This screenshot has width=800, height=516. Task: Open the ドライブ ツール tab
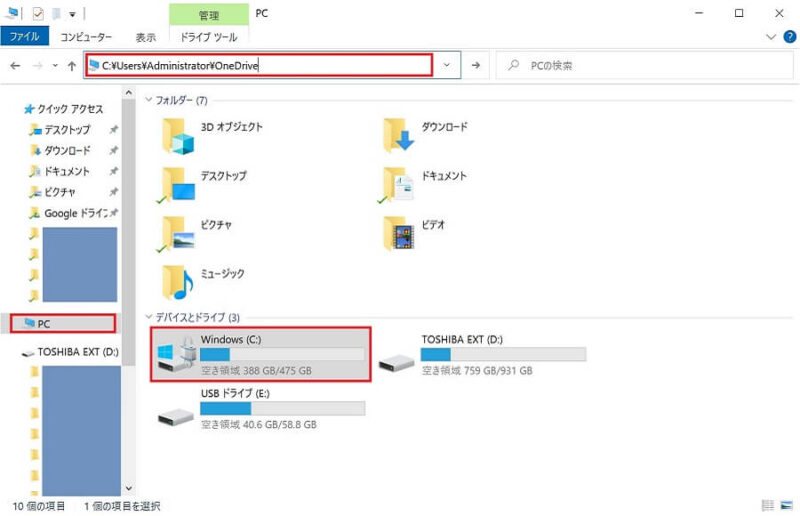point(209,37)
